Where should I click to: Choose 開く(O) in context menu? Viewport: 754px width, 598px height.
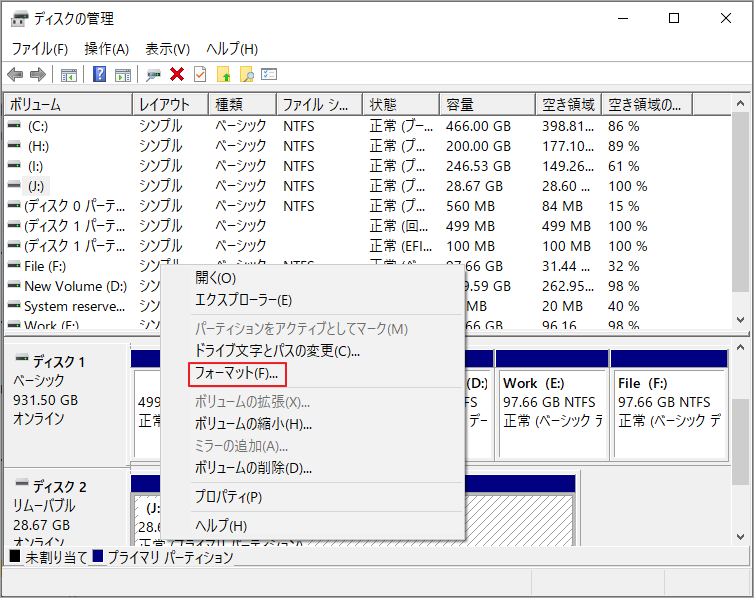point(215,278)
